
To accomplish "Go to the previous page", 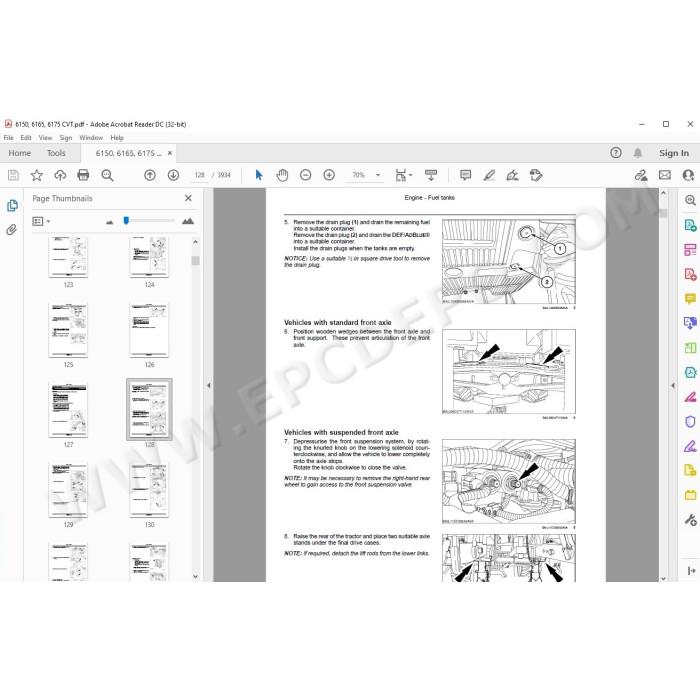I will pos(150,175).
